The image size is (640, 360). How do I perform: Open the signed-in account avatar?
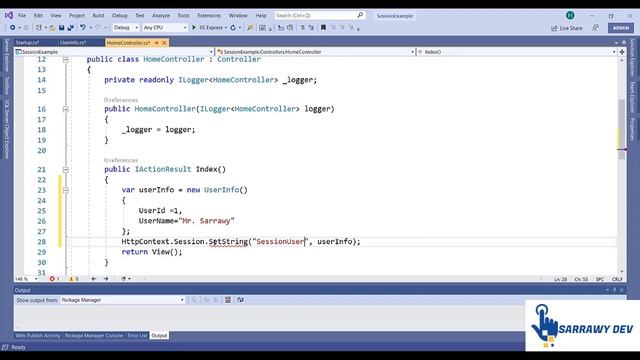click(x=570, y=16)
